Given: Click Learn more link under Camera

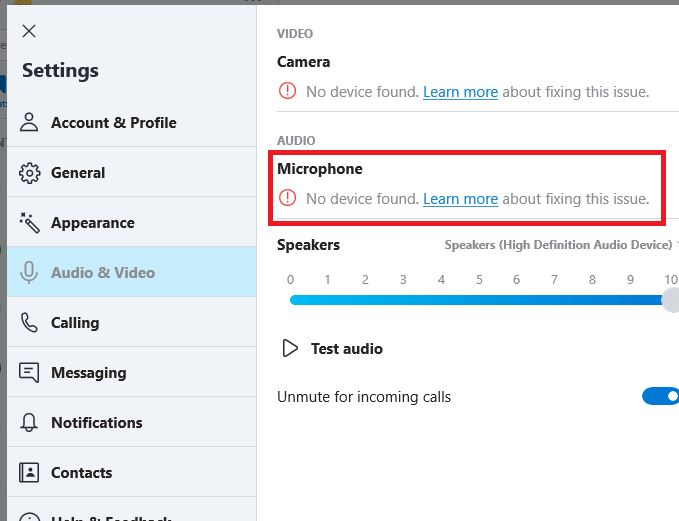Looking at the screenshot, I should coord(460,92).
